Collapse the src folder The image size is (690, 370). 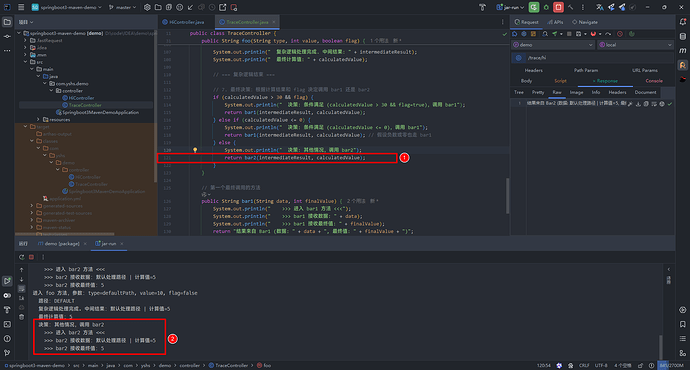click(26, 62)
